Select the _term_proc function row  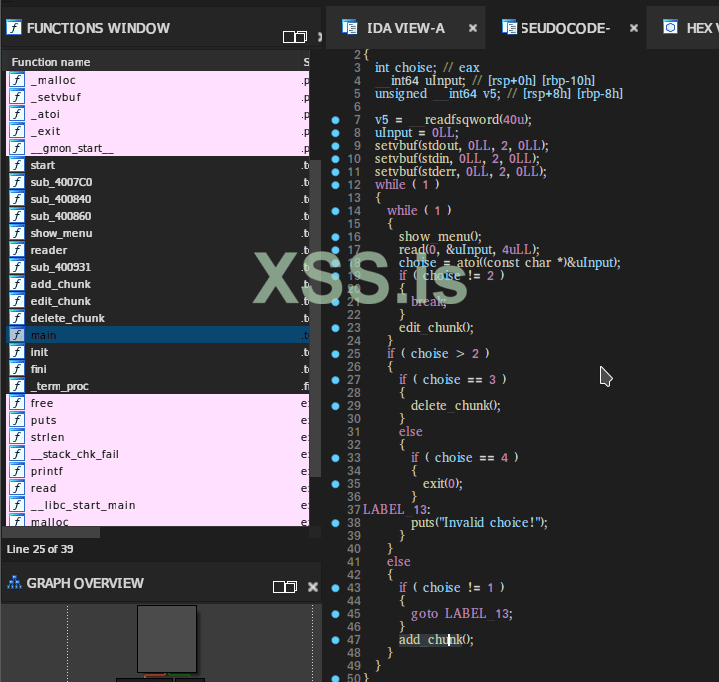(157, 386)
